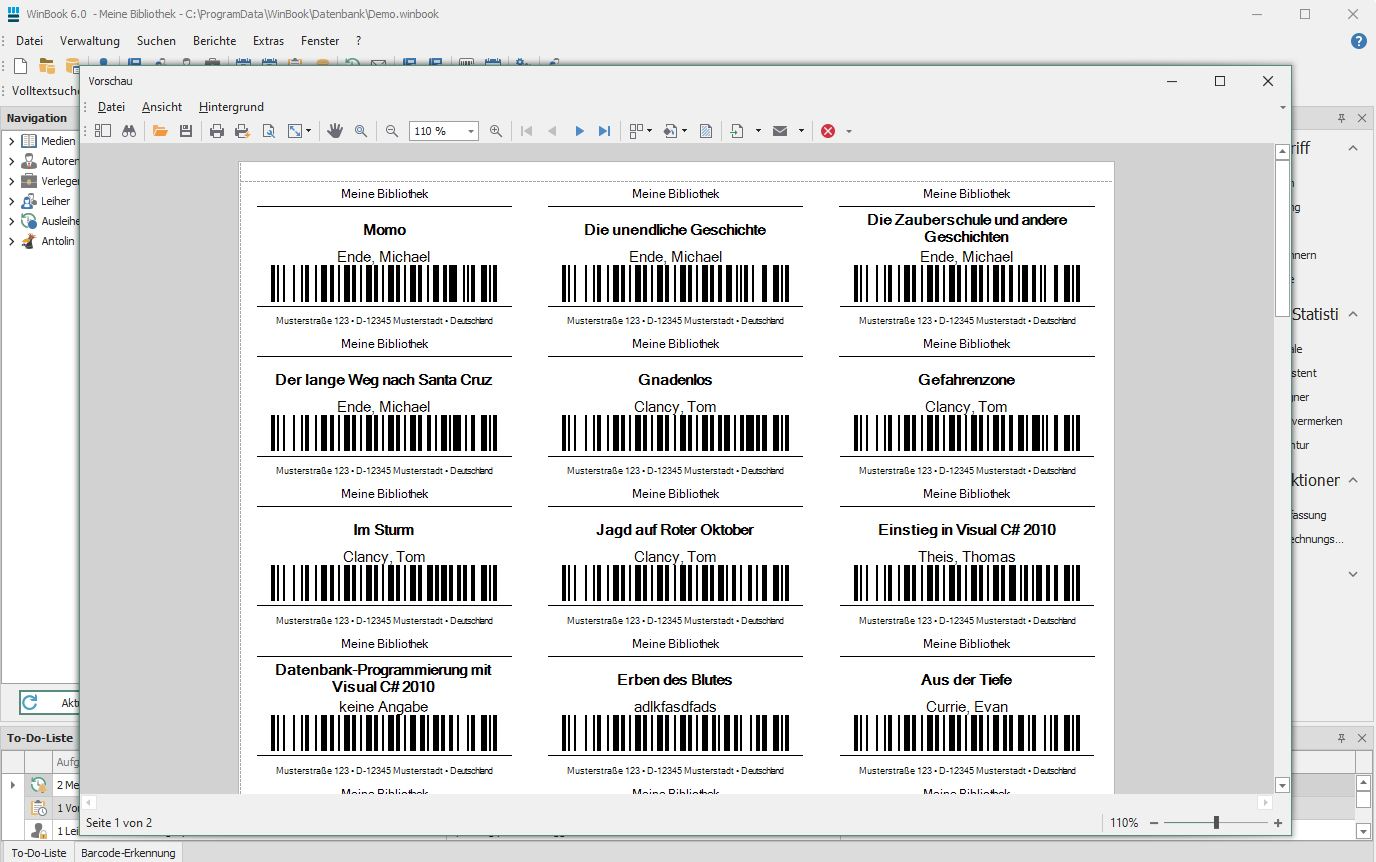
Task: Switch to the Barcode-Erkennung tab
Action: (128, 853)
